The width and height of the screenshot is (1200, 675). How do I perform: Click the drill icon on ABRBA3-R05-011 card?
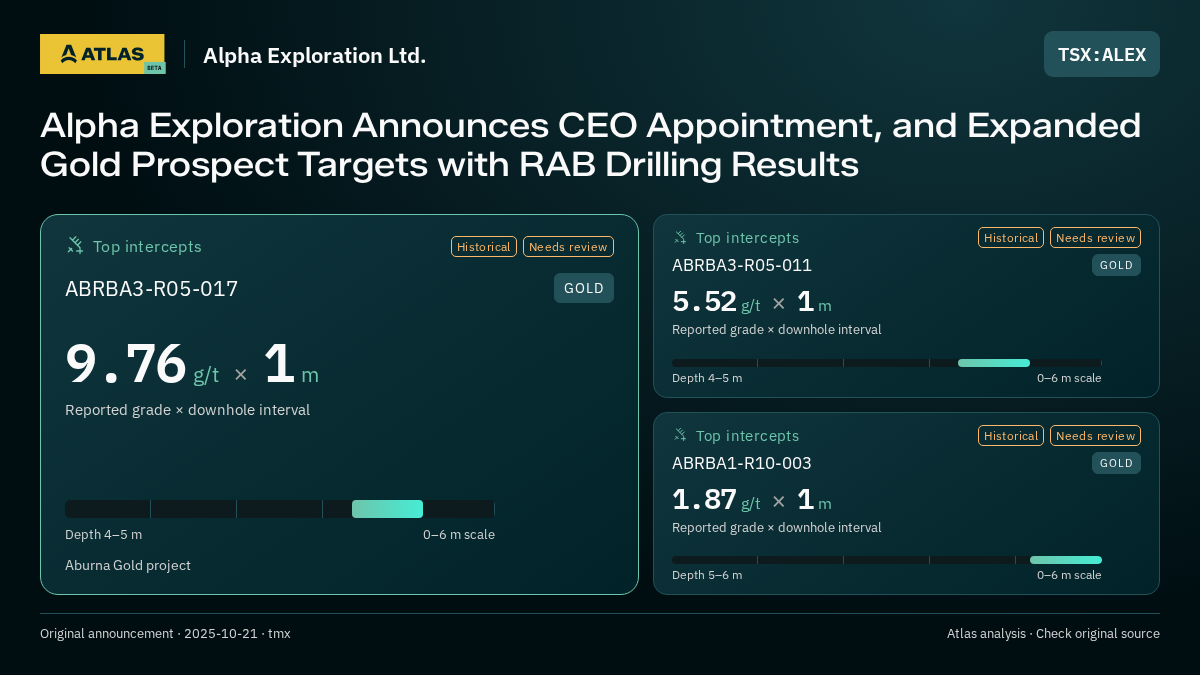(x=680, y=237)
